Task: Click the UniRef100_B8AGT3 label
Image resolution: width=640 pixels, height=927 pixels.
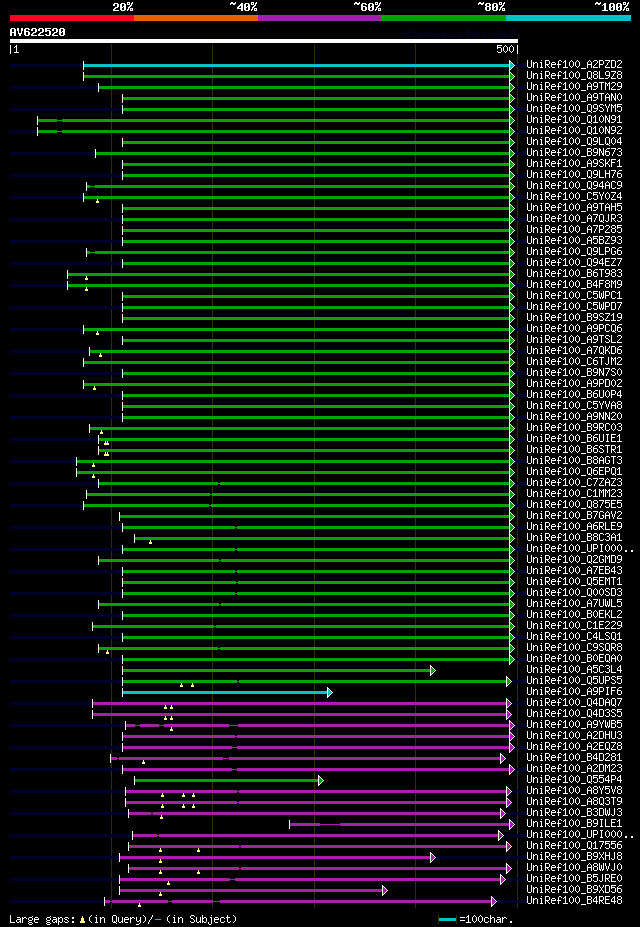Action: coord(574,461)
